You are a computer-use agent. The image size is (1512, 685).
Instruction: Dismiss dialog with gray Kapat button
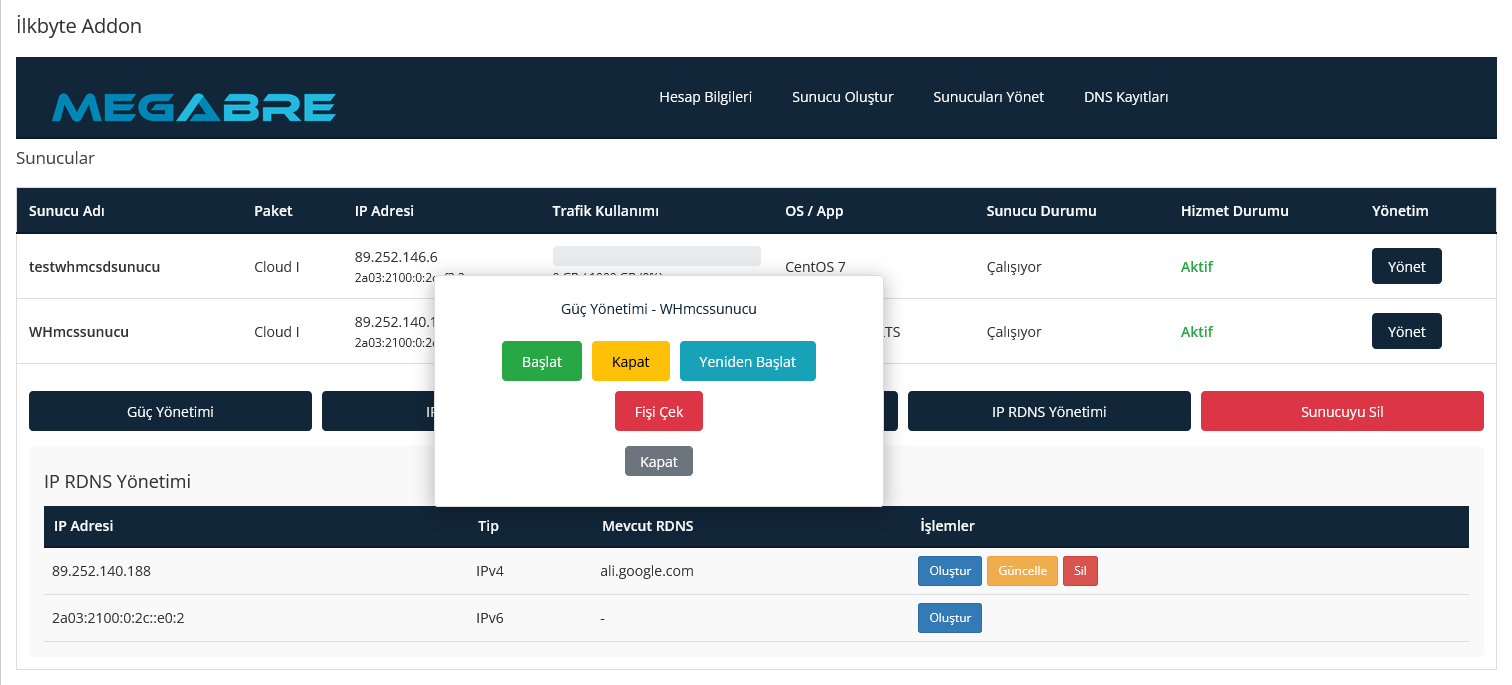click(659, 461)
